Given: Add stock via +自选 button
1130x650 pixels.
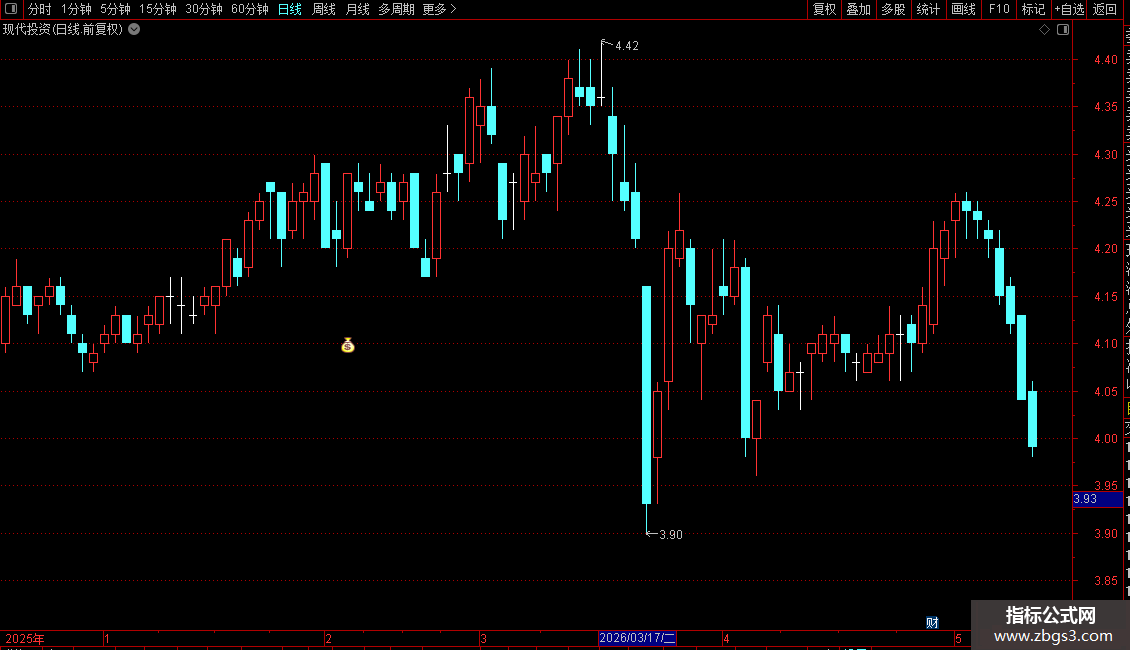Looking at the screenshot, I should point(1069,9).
